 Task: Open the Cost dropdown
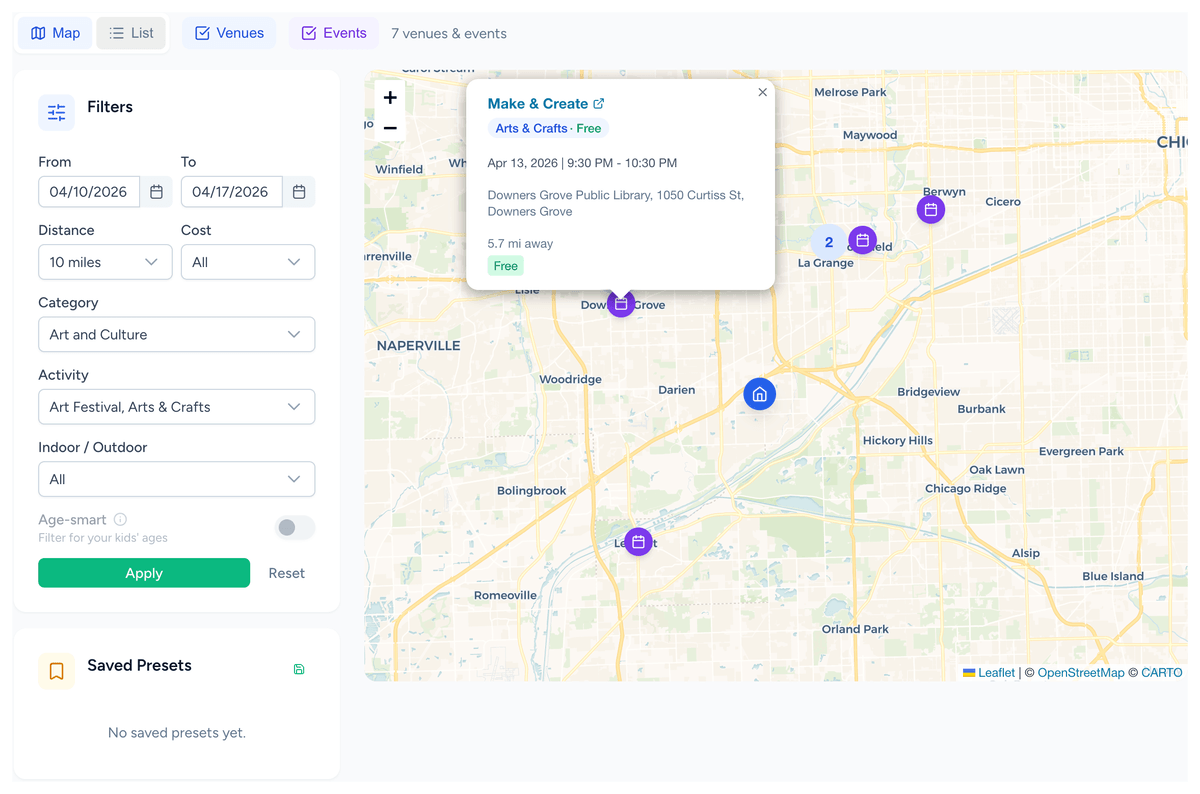248,262
